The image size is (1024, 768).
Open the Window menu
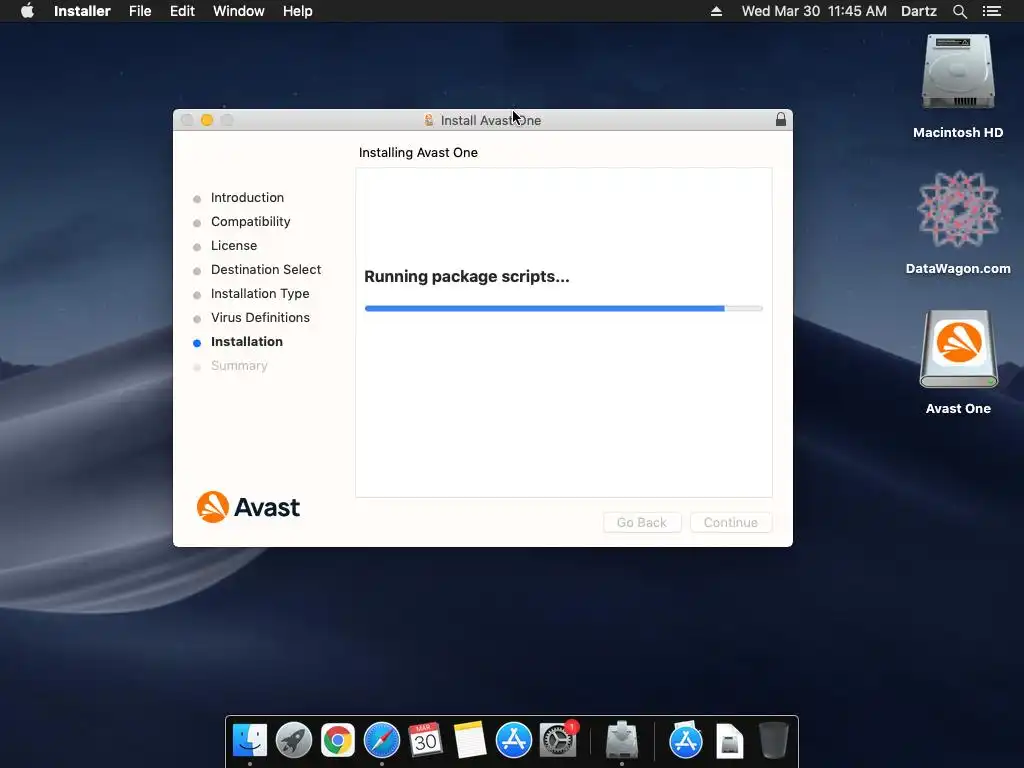pyautogui.click(x=238, y=11)
